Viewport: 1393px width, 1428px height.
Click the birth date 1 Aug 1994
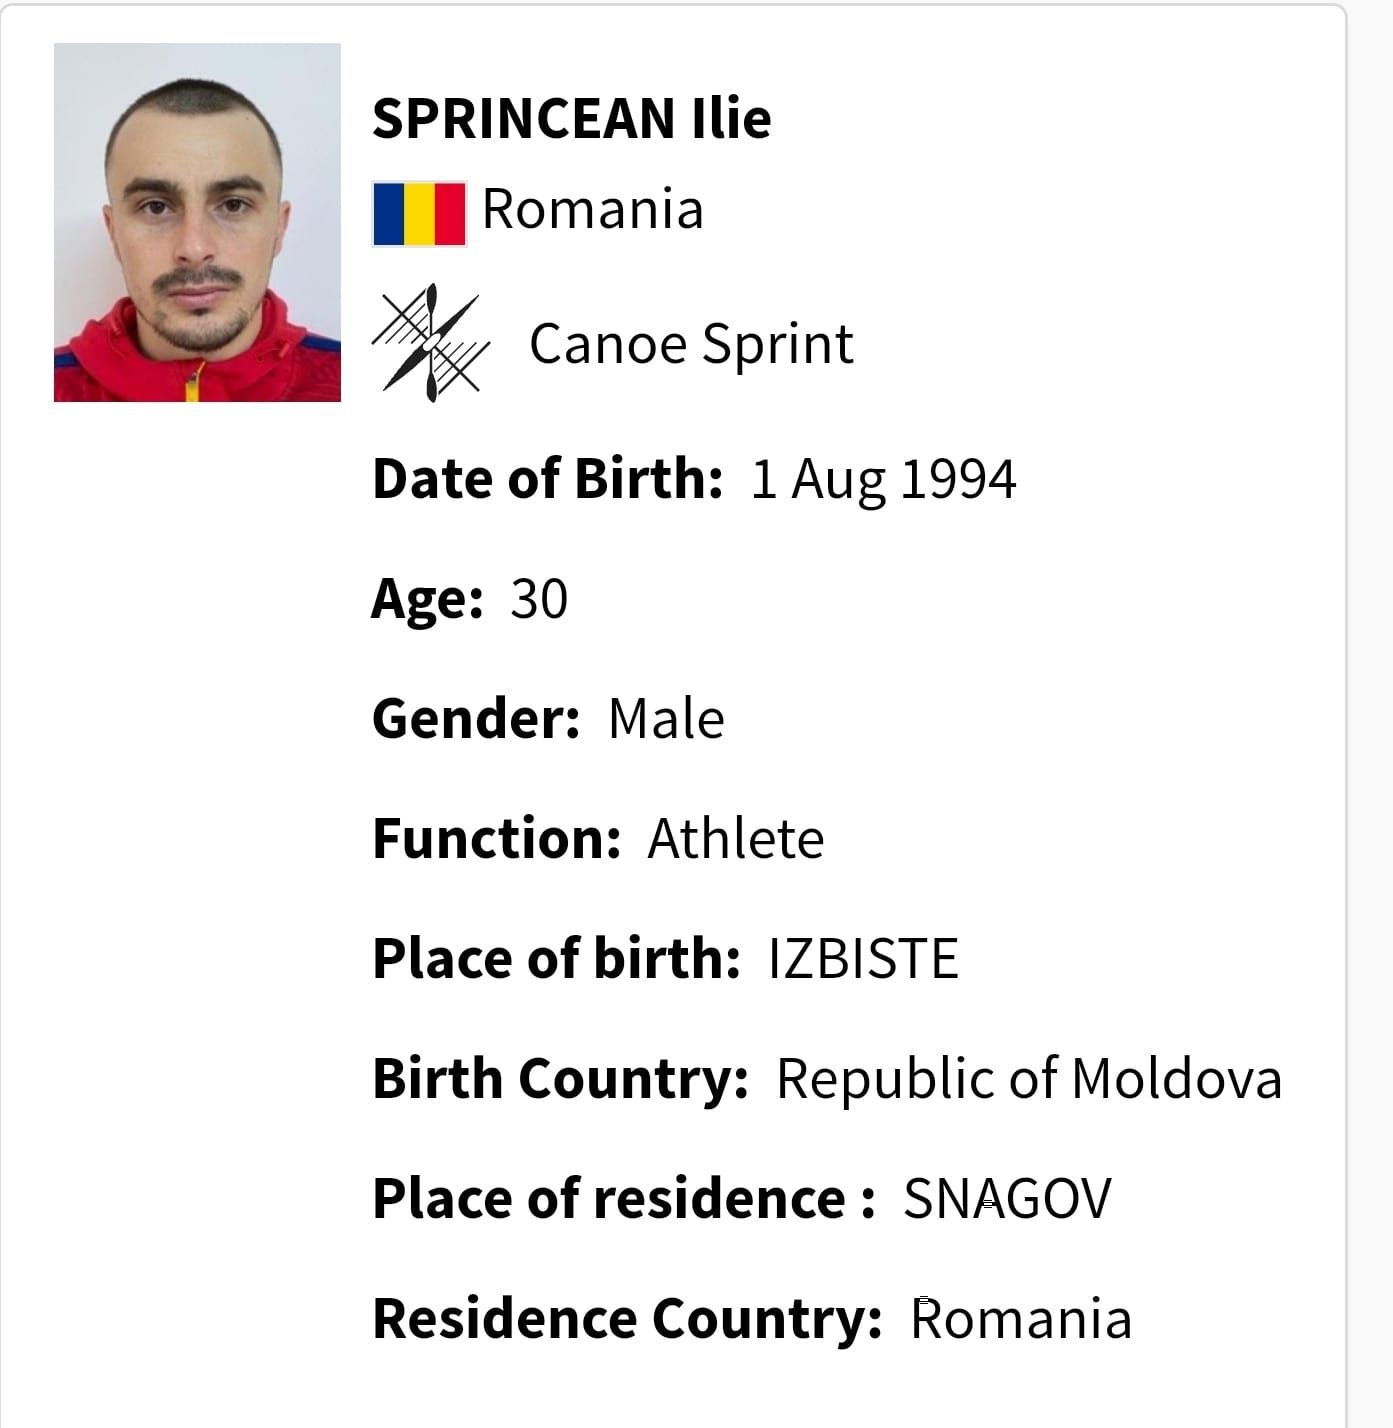tap(883, 479)
